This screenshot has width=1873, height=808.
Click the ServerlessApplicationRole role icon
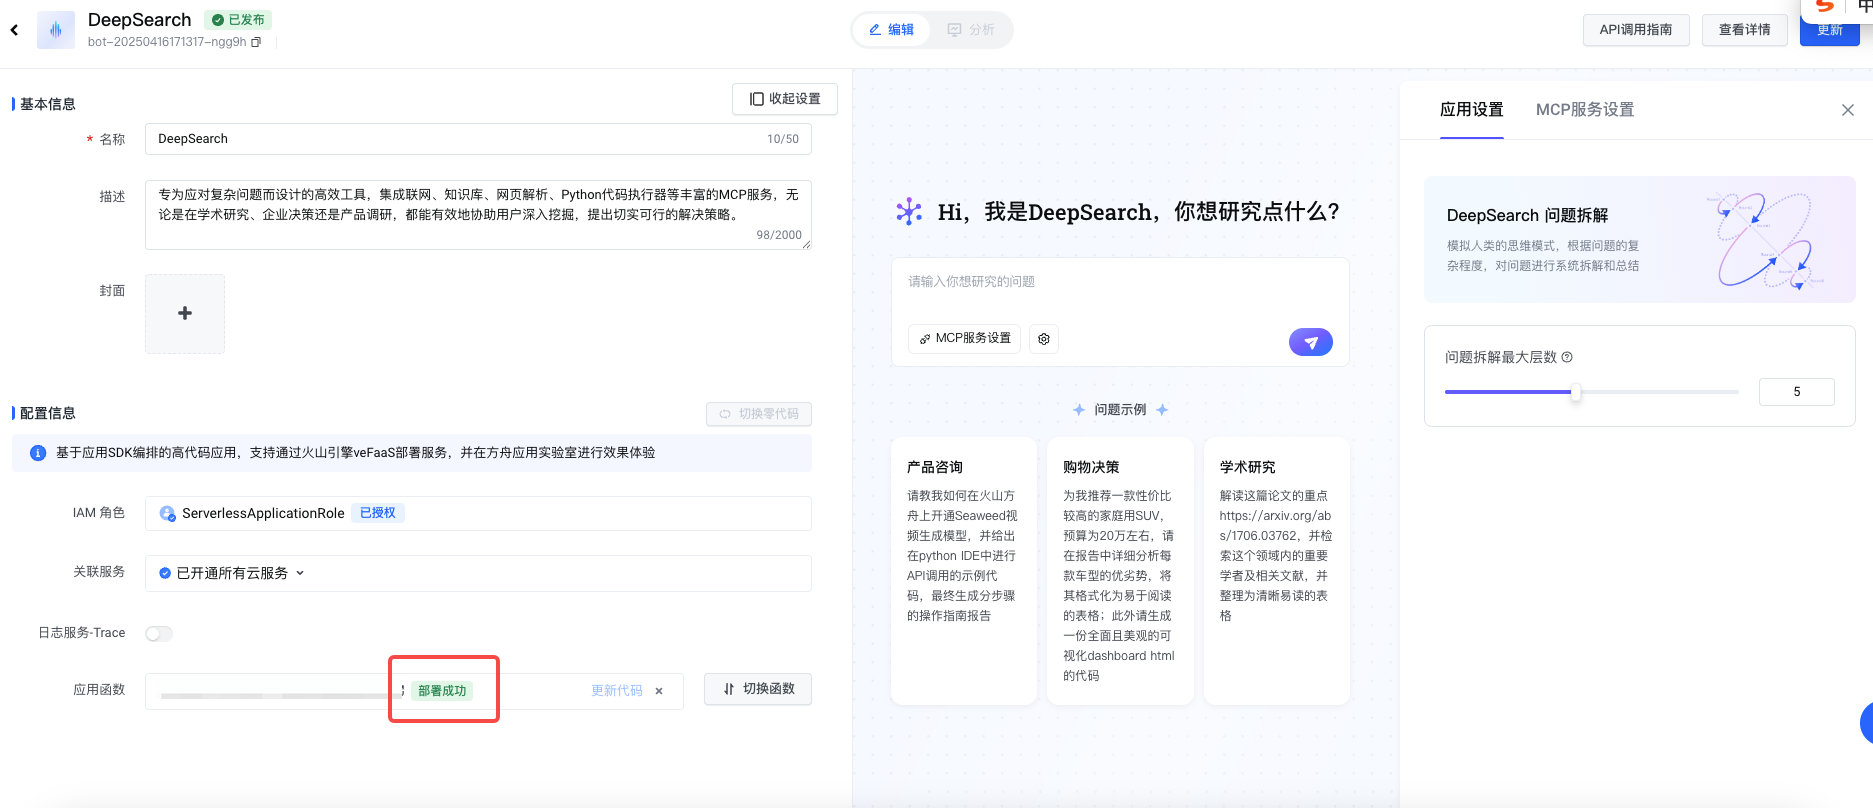click(167, 513)
